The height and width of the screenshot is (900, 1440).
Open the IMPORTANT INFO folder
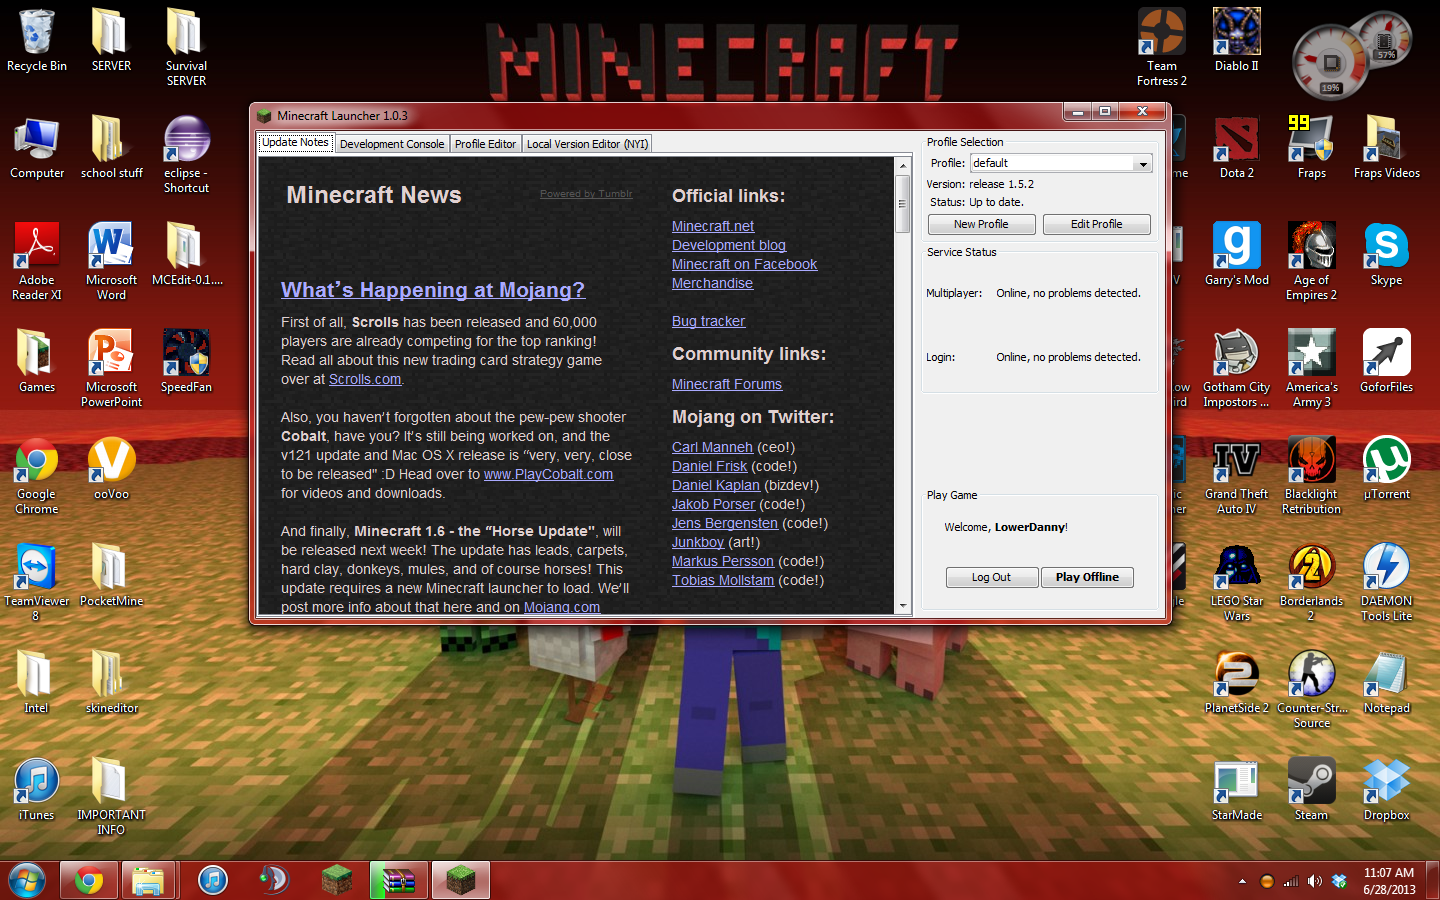[111, 796]
